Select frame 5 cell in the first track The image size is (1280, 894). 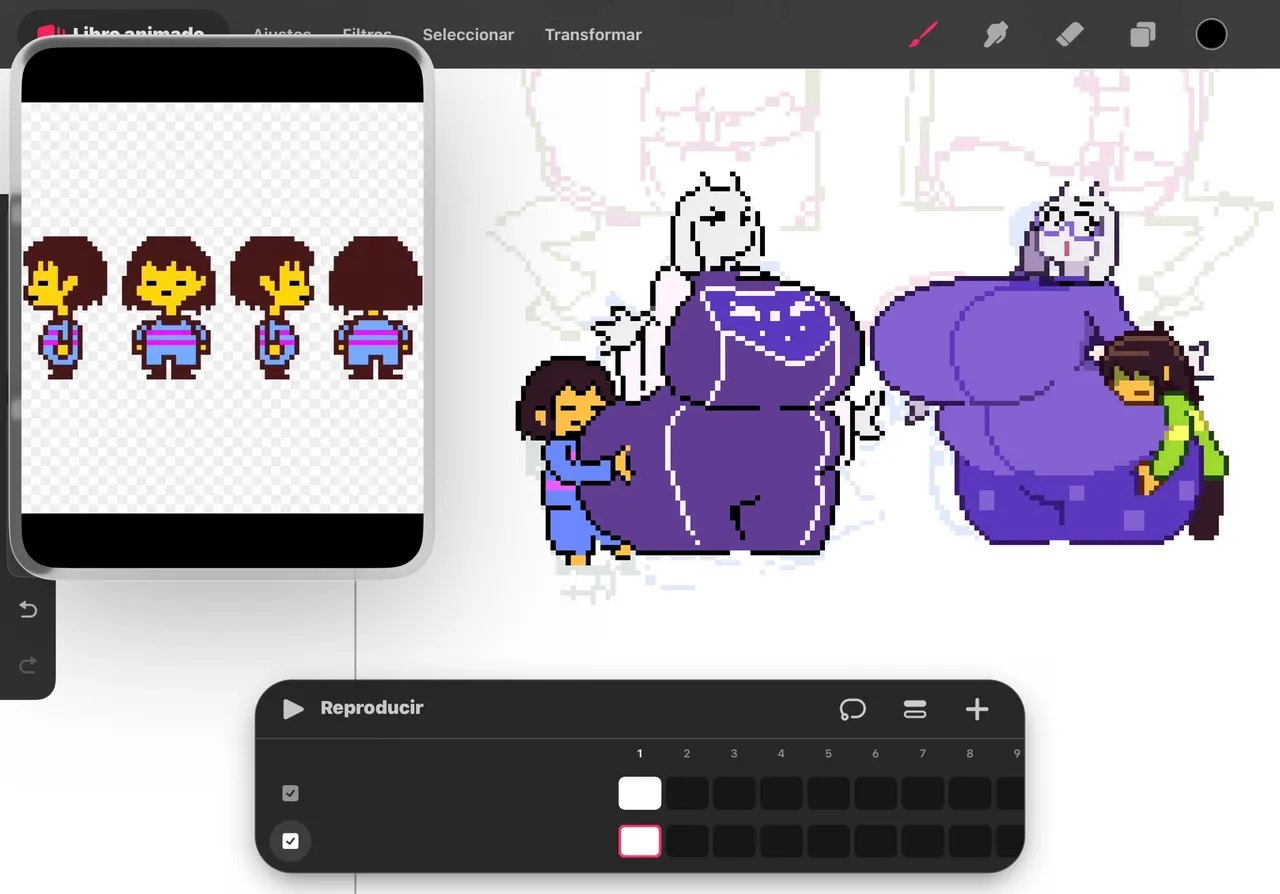coord(828,793)
